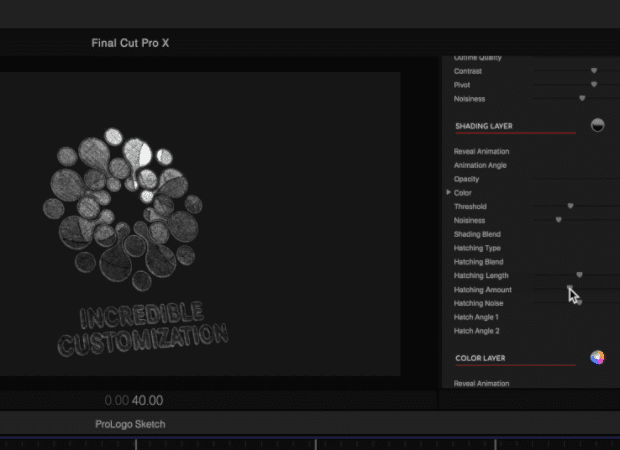Click the INCREDIBLE CUSTOMIZATION text in viewer
620x450 pixels.
pyautogui.click(x=142, y=329)
